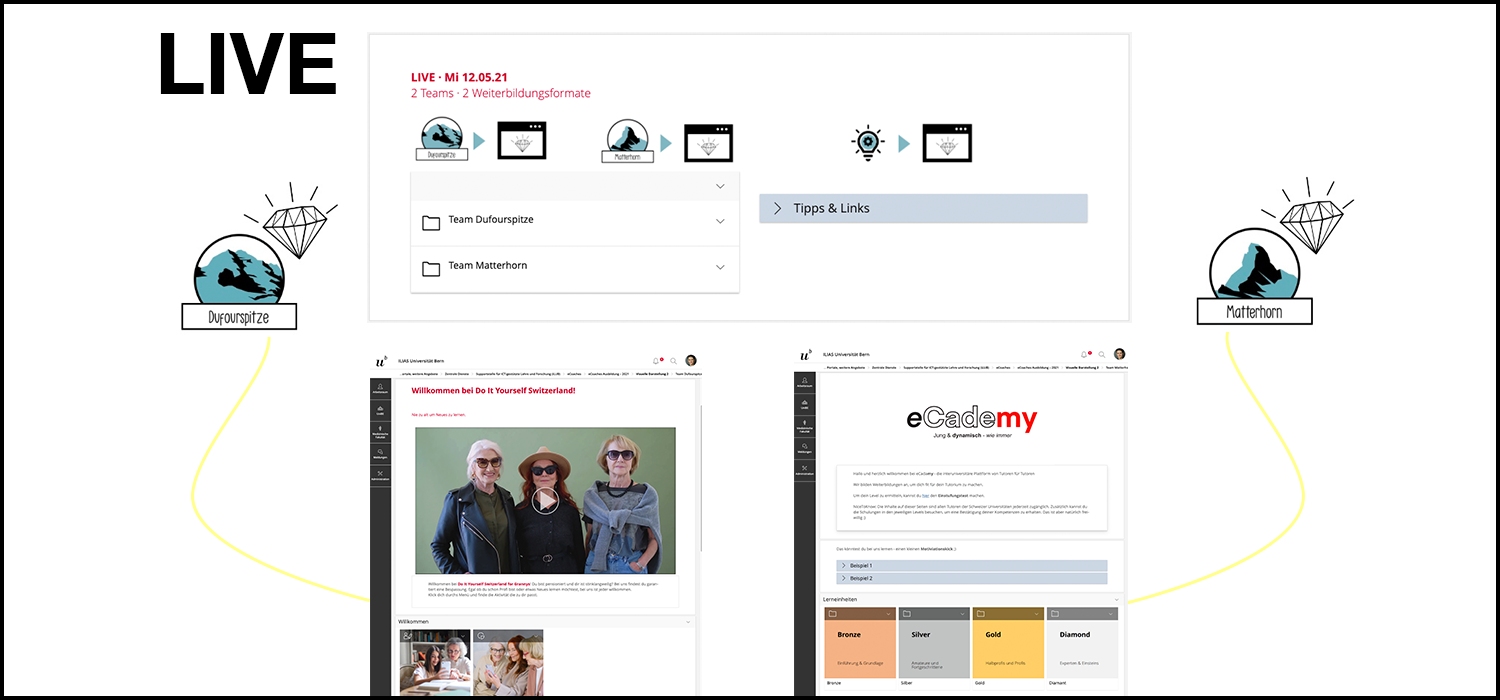Open notifications bell in the eCademy page
The height and width of the screenshot is (700, 1500).
[1084, 354]
